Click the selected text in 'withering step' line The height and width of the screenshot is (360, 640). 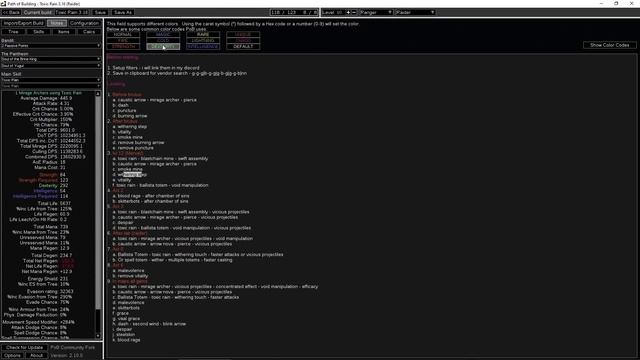coord(133,174)
